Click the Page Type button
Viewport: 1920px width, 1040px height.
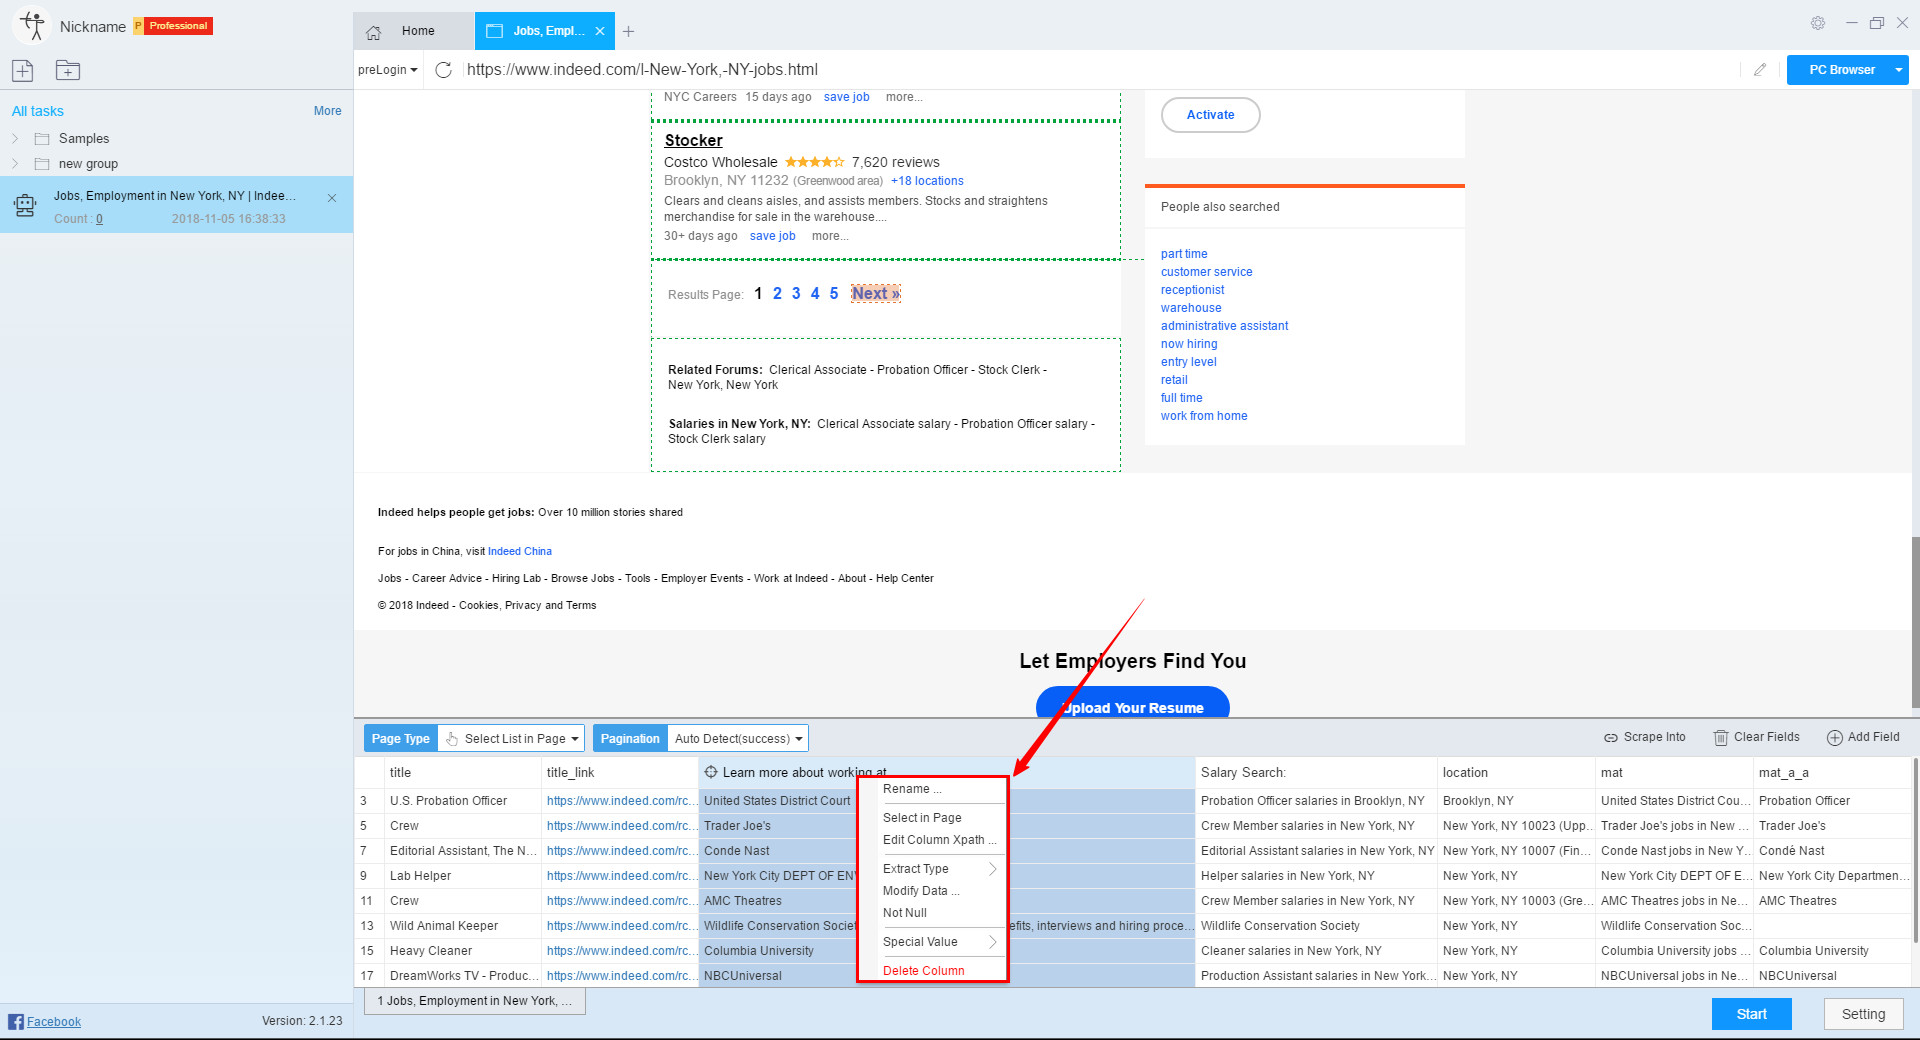click(401, 739)
